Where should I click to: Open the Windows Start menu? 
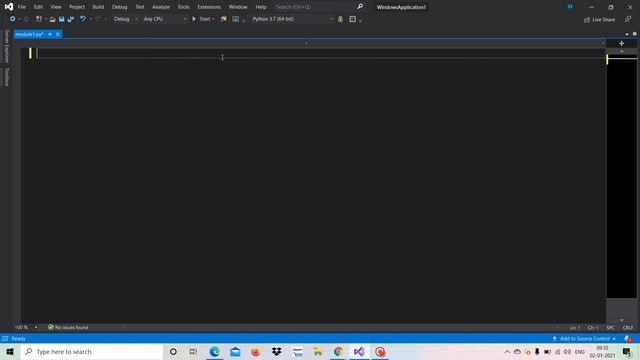pyautogui.click(x=10, y=351)
